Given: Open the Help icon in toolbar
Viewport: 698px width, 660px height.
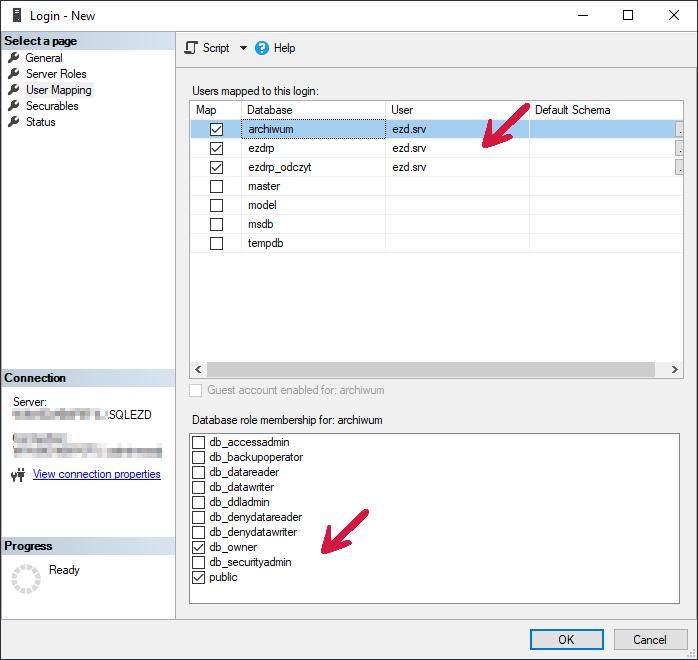Looking at the screenshot, I should (x=262, y=48).
